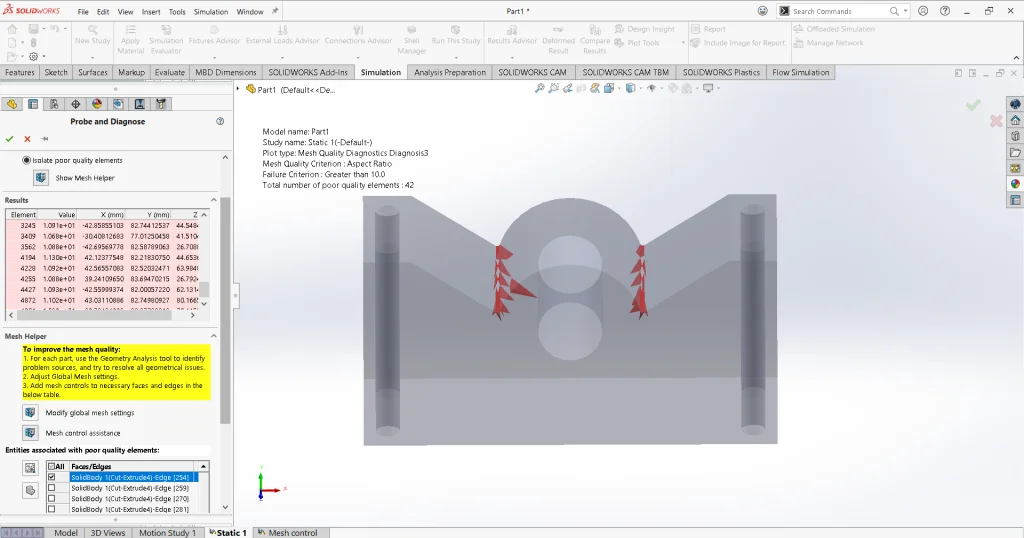This screenshot has height=538, width=1024.
Task: Toggle the All checkbox in Faces/Edges header
Action: coord(52,466)
